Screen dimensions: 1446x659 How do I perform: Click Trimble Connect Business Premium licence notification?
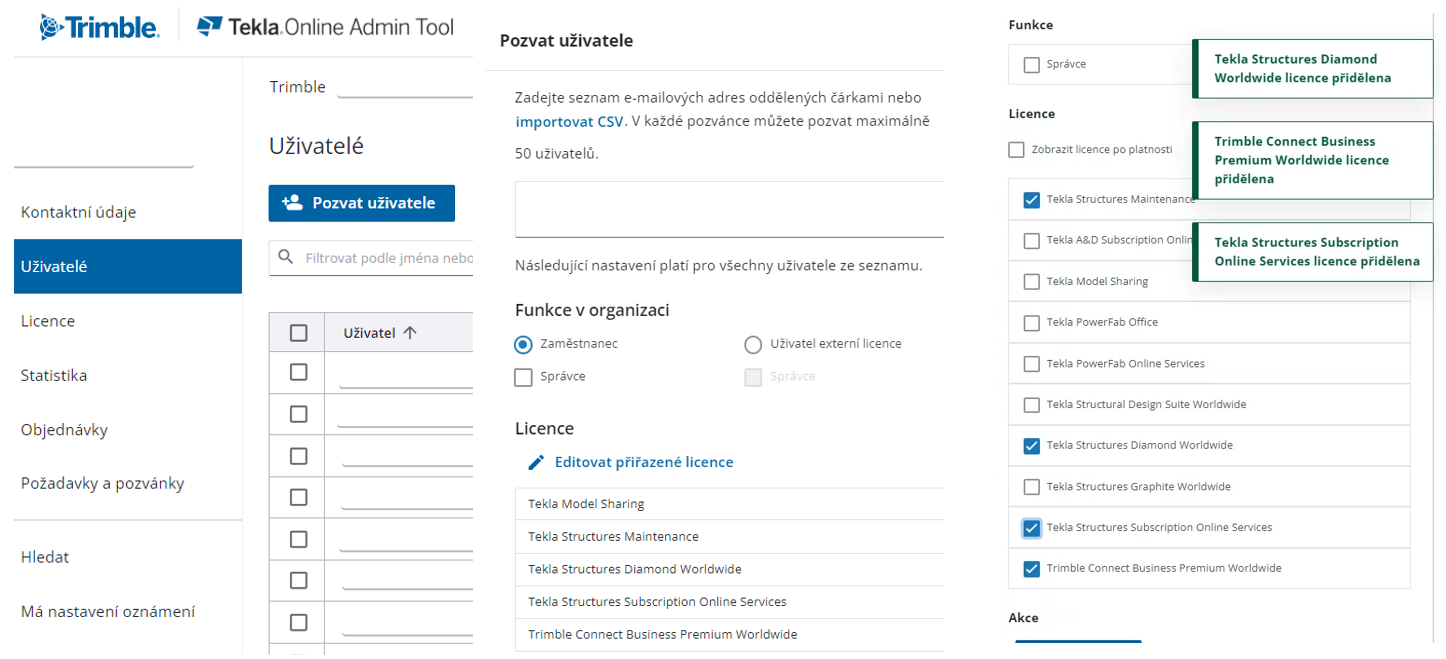[x=1313, y=160]
